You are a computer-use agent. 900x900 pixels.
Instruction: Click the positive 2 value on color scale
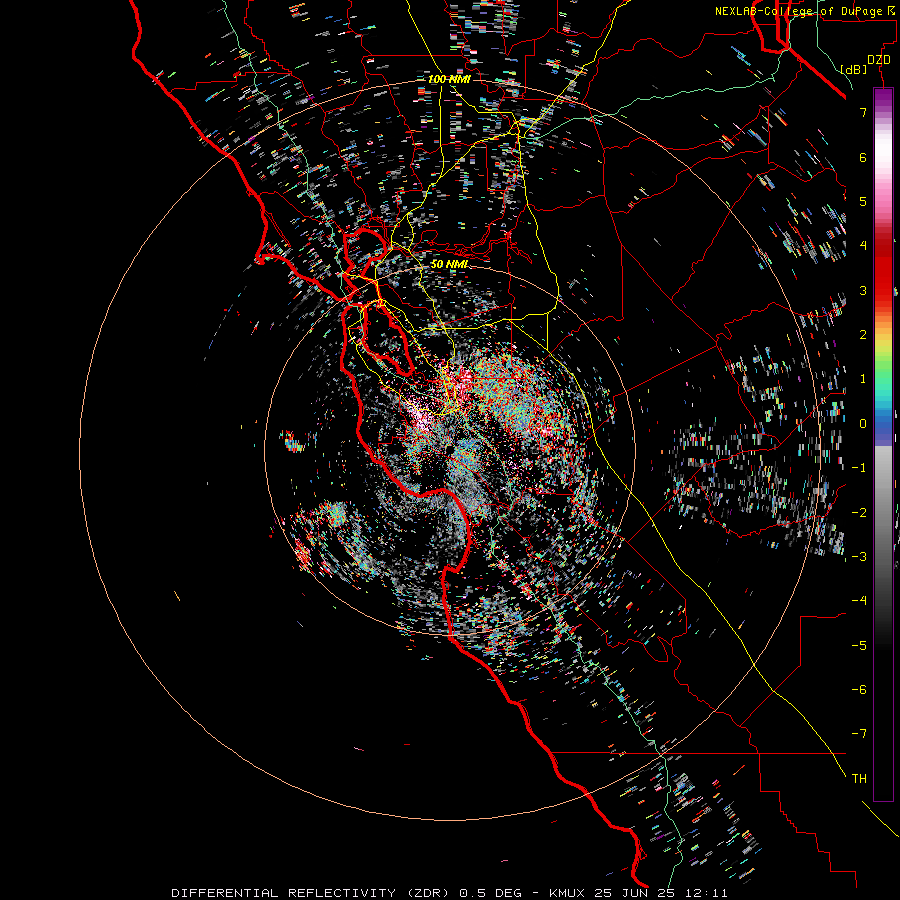(863, 335)
